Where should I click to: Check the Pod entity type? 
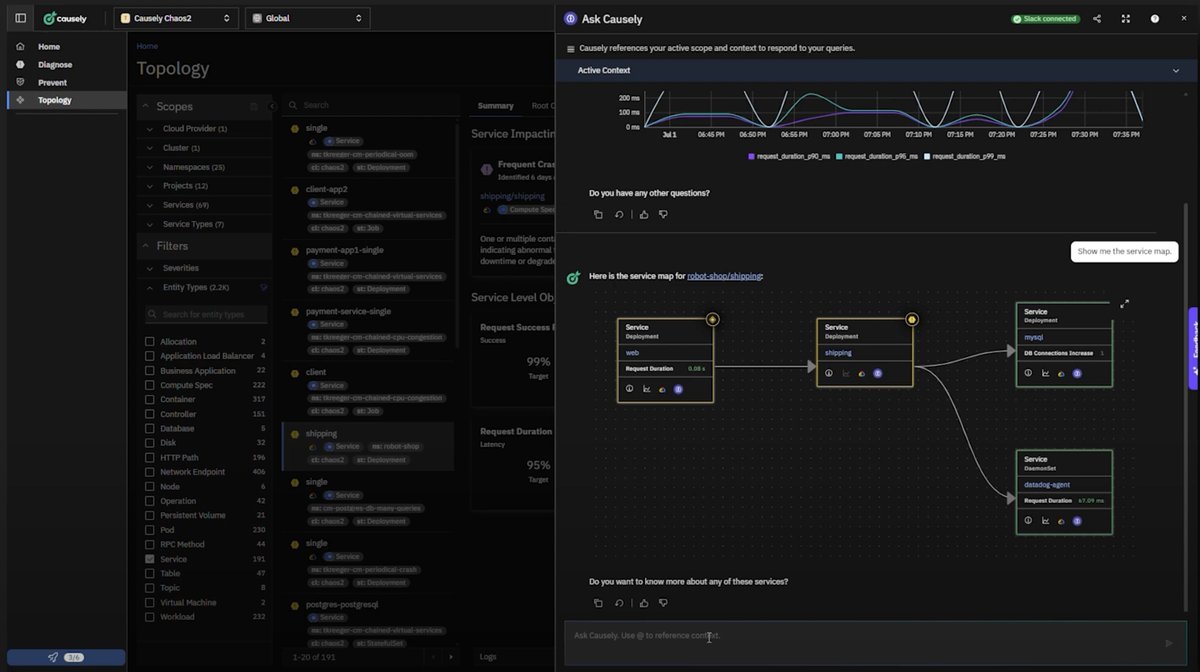coord(150,530)
